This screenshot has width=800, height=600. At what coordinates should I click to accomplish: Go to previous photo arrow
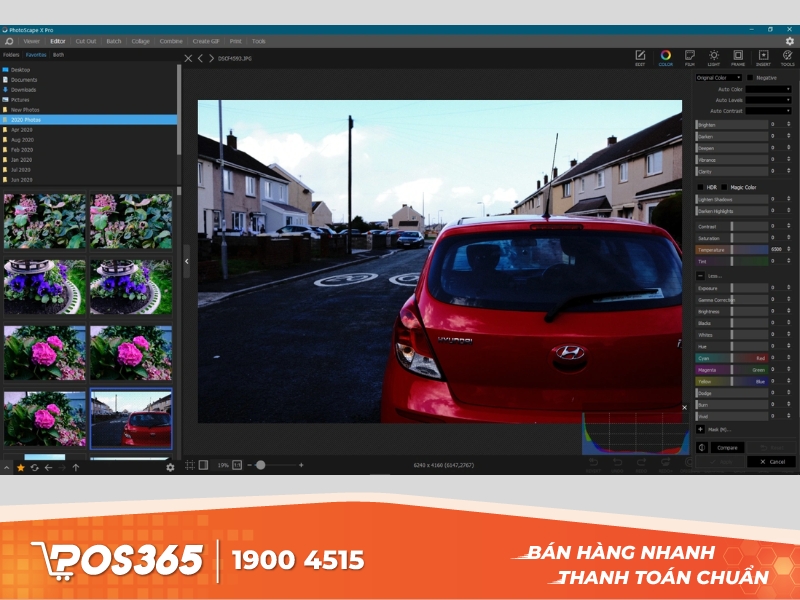[x=201, y=59]
